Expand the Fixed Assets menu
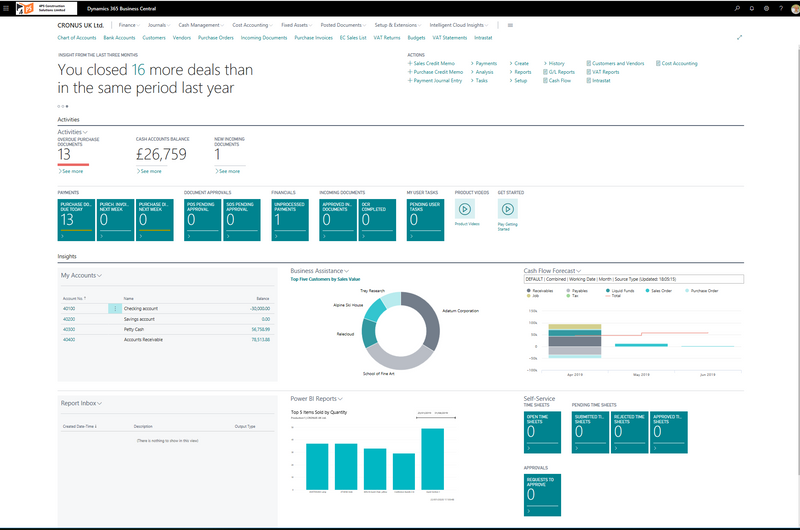This screenshot has height=530, width=800. pos(296,25)
